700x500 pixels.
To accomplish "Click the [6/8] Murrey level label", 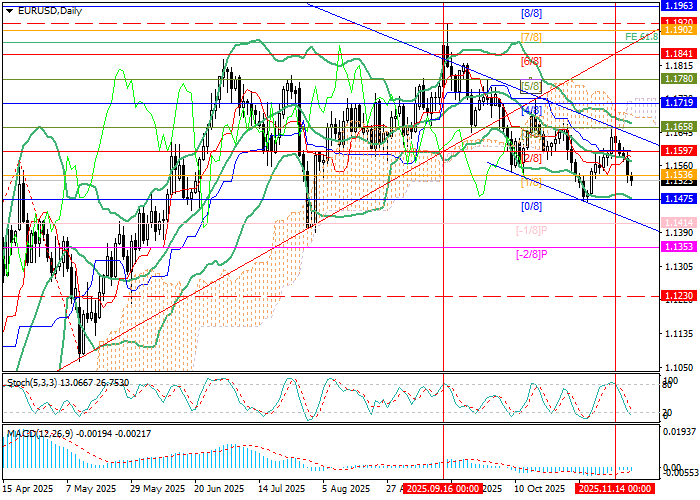I will click(531, 61).
